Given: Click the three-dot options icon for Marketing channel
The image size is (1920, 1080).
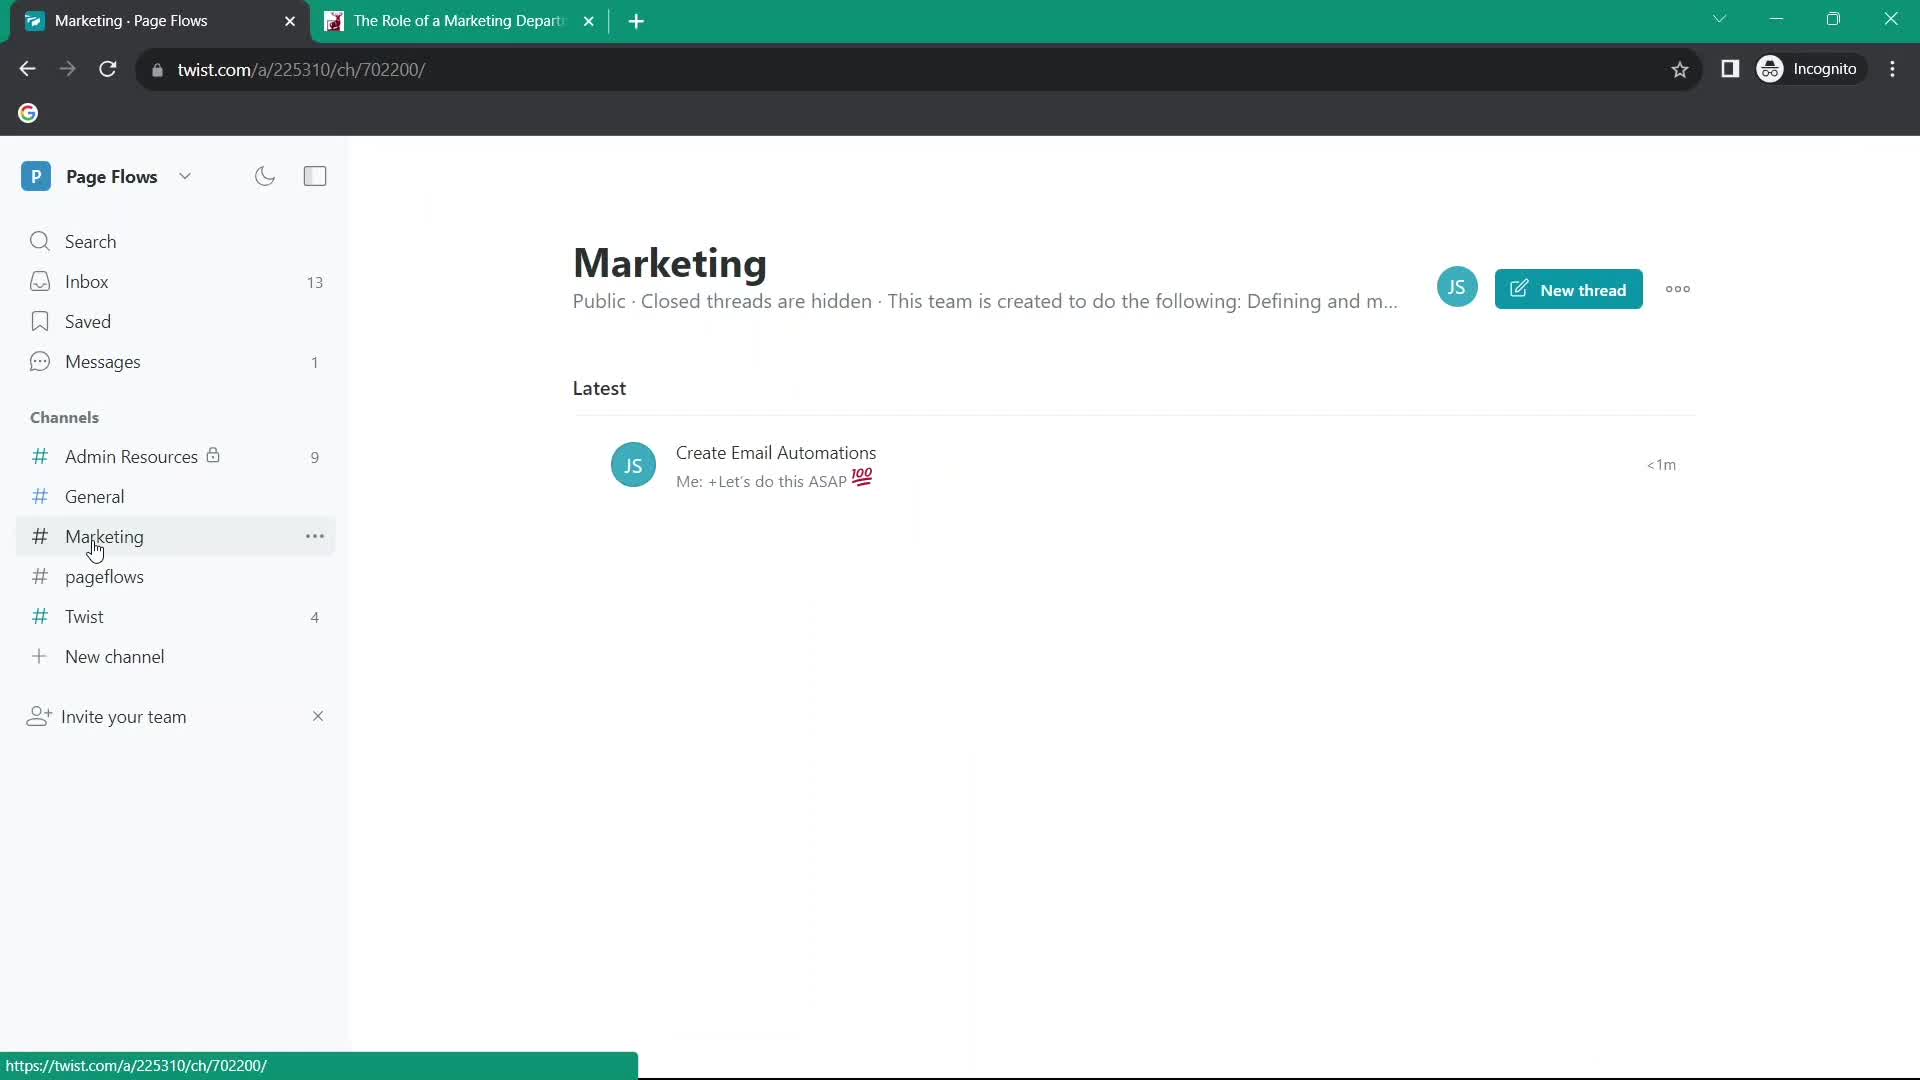Looking at the screenshot, I should coord(315,537).
